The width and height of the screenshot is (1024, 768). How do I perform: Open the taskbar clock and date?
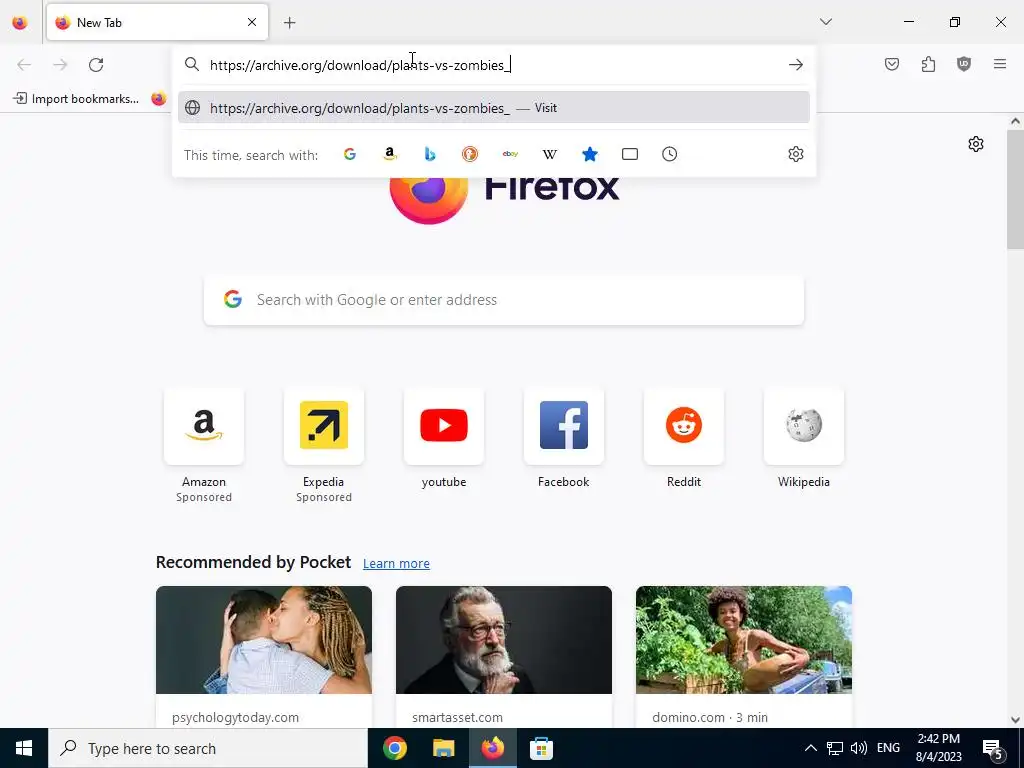click(938, 748)
